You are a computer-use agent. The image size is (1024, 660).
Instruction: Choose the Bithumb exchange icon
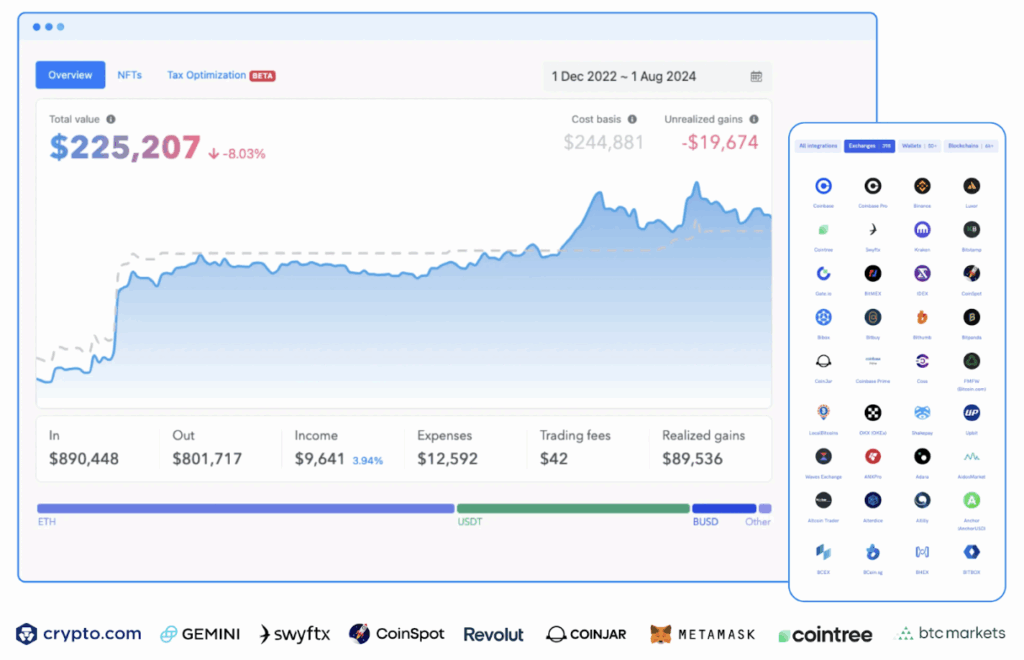(922, 317)
